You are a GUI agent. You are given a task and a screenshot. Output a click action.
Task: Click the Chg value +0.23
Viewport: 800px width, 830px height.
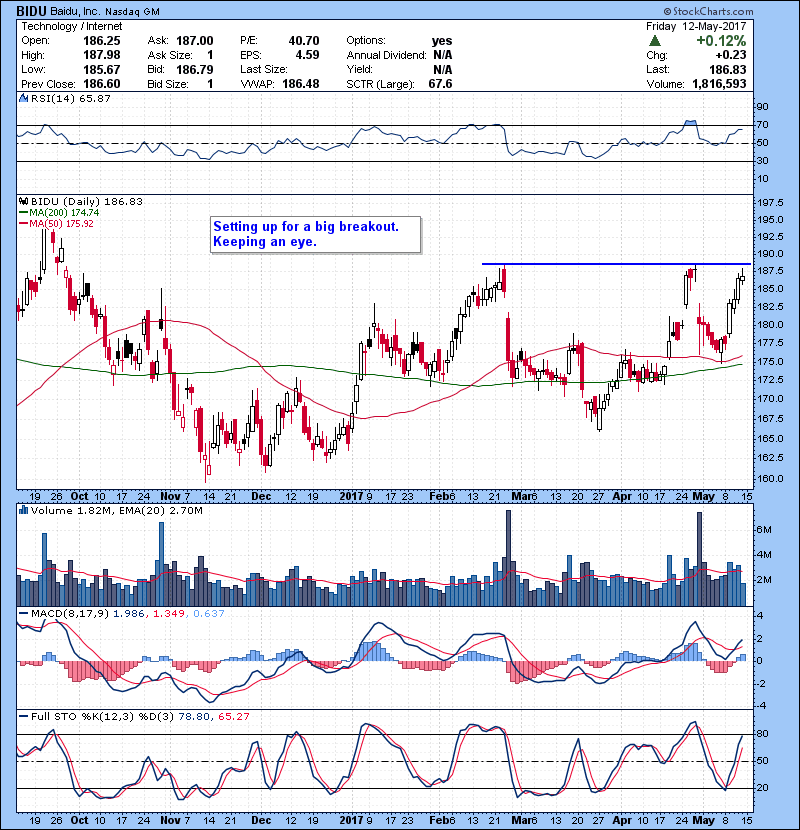[731, 55]
